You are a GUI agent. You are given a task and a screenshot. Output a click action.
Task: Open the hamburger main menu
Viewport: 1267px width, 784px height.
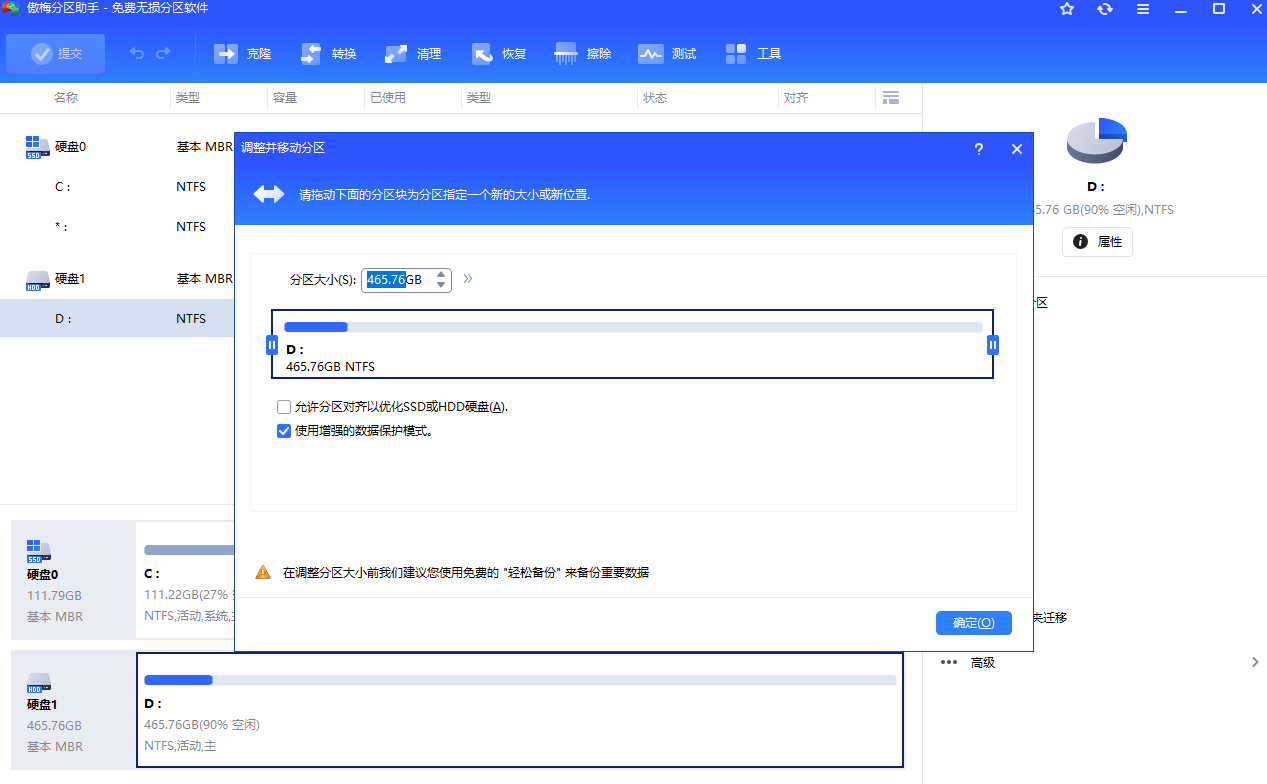tap(1142, 9)
